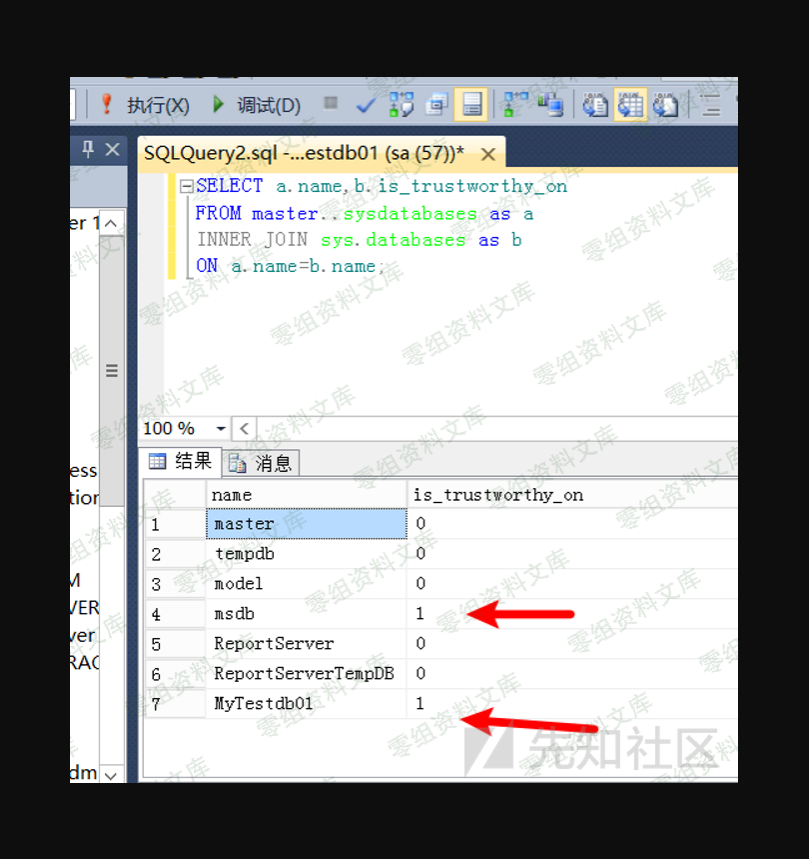Select the results to text icon

click(596, 105)
